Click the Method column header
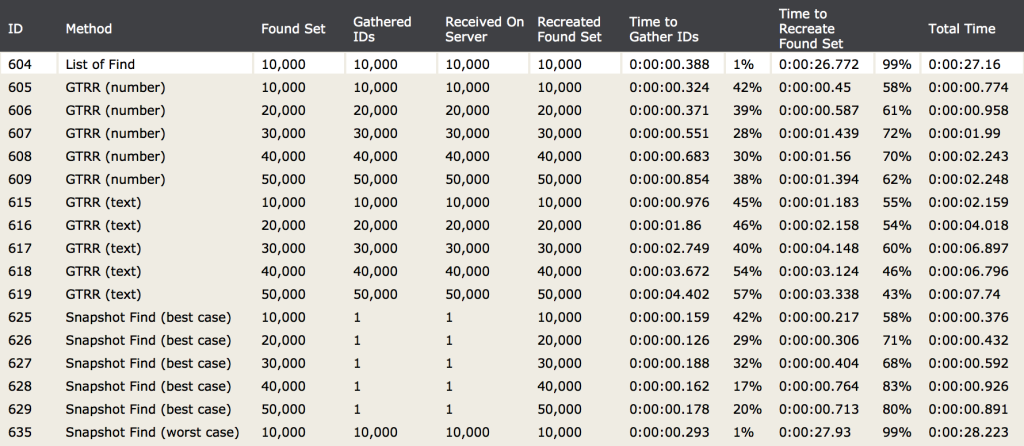The width and height of the screenshot is (1024, 446). click(89, 29)
